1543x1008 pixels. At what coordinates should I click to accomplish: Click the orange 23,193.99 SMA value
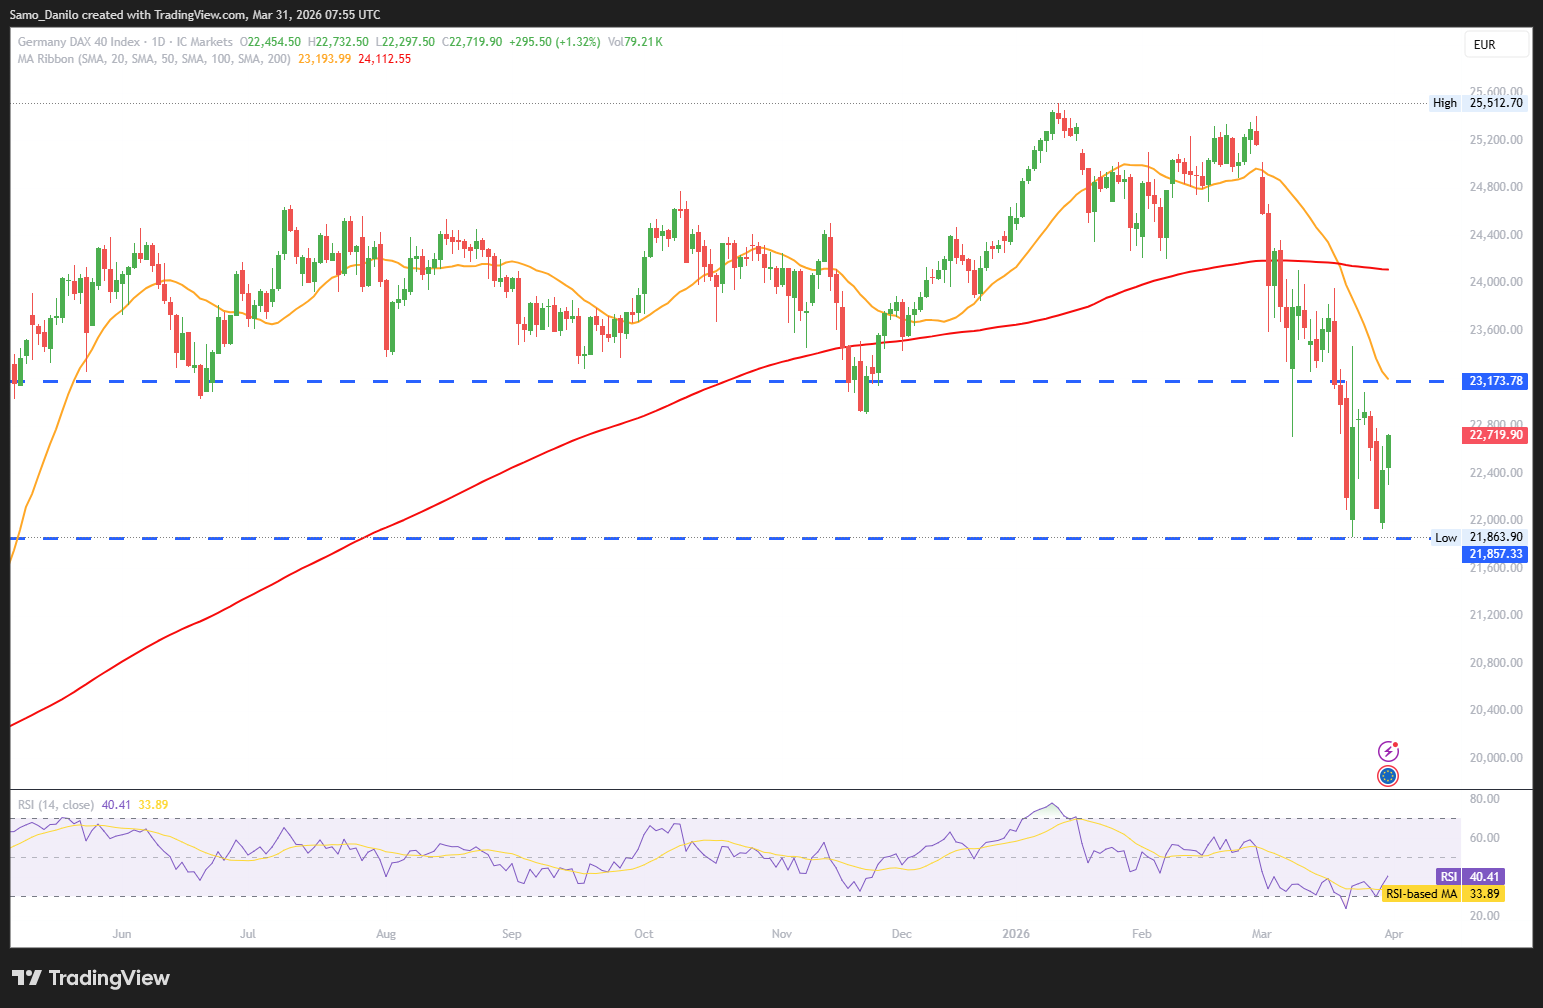pyautogui.click(x=324, y=59)
